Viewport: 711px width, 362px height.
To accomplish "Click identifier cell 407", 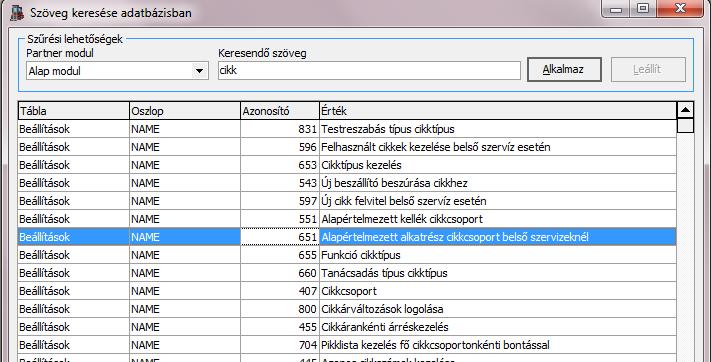I will (x=280, y=291).
